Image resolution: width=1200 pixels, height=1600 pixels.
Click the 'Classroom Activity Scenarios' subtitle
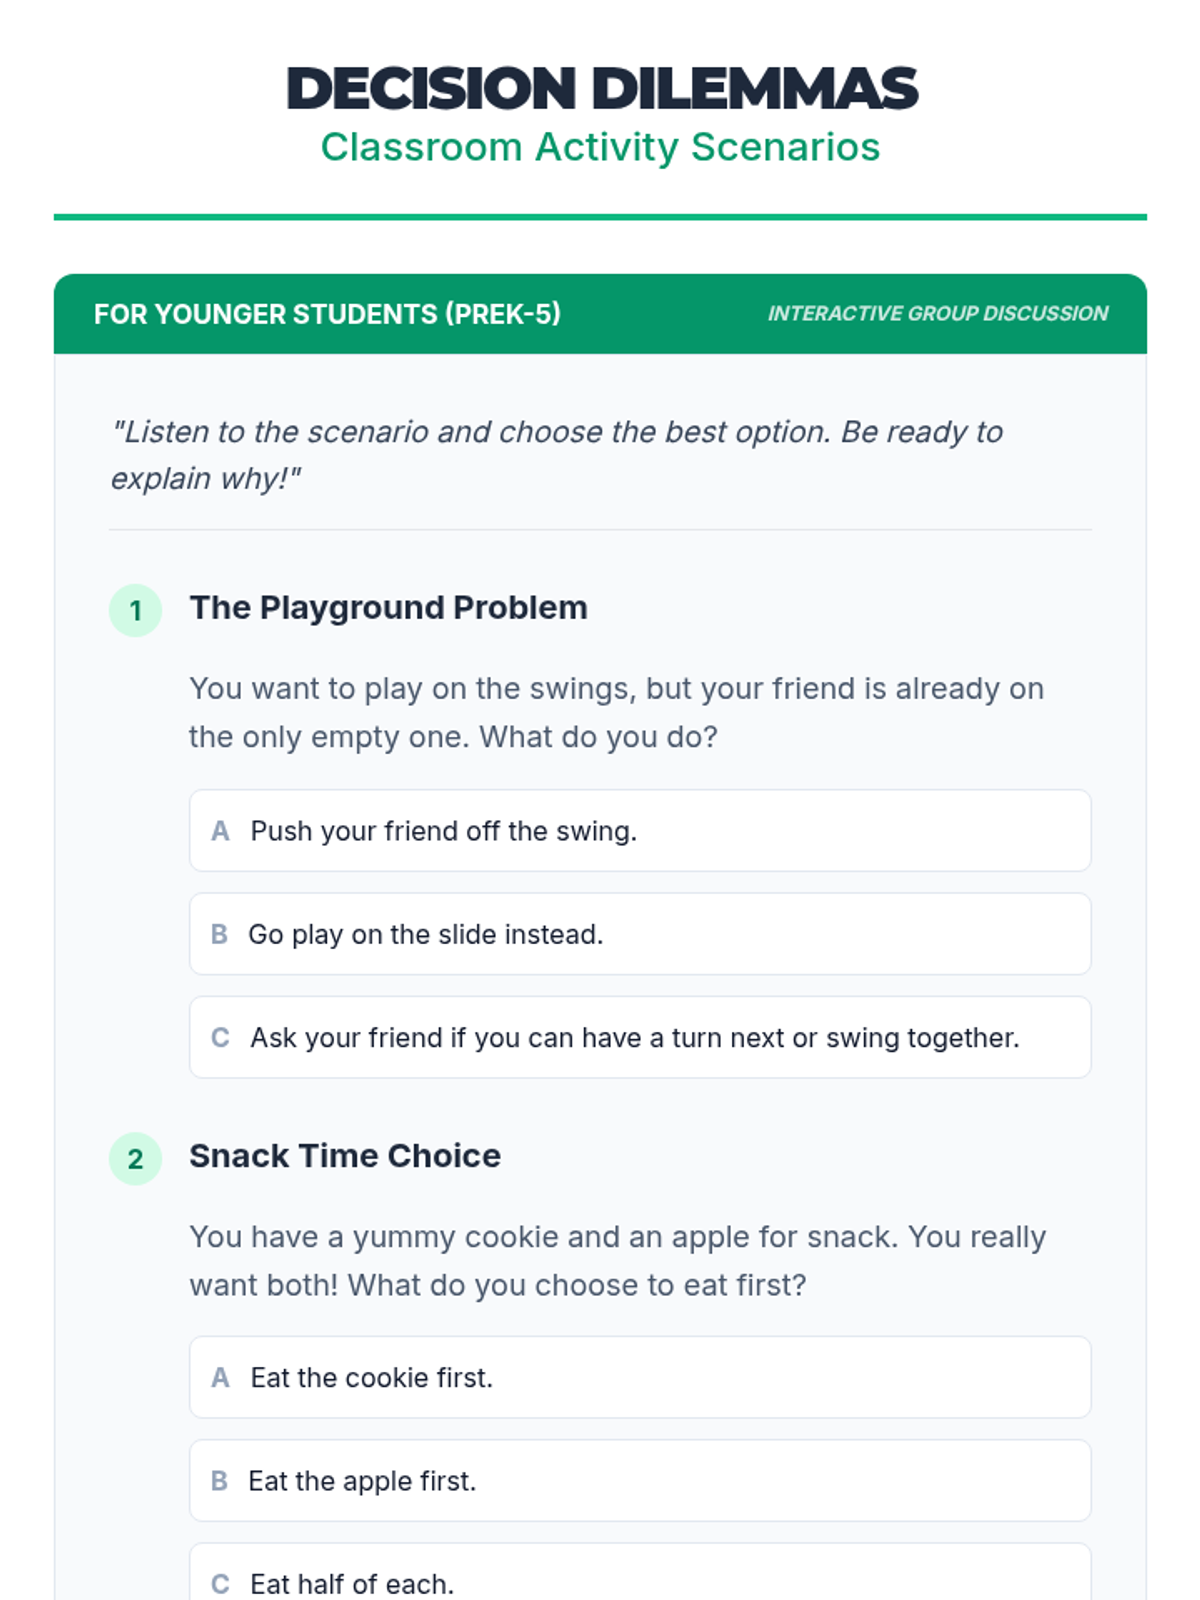[x=600, y=147]
